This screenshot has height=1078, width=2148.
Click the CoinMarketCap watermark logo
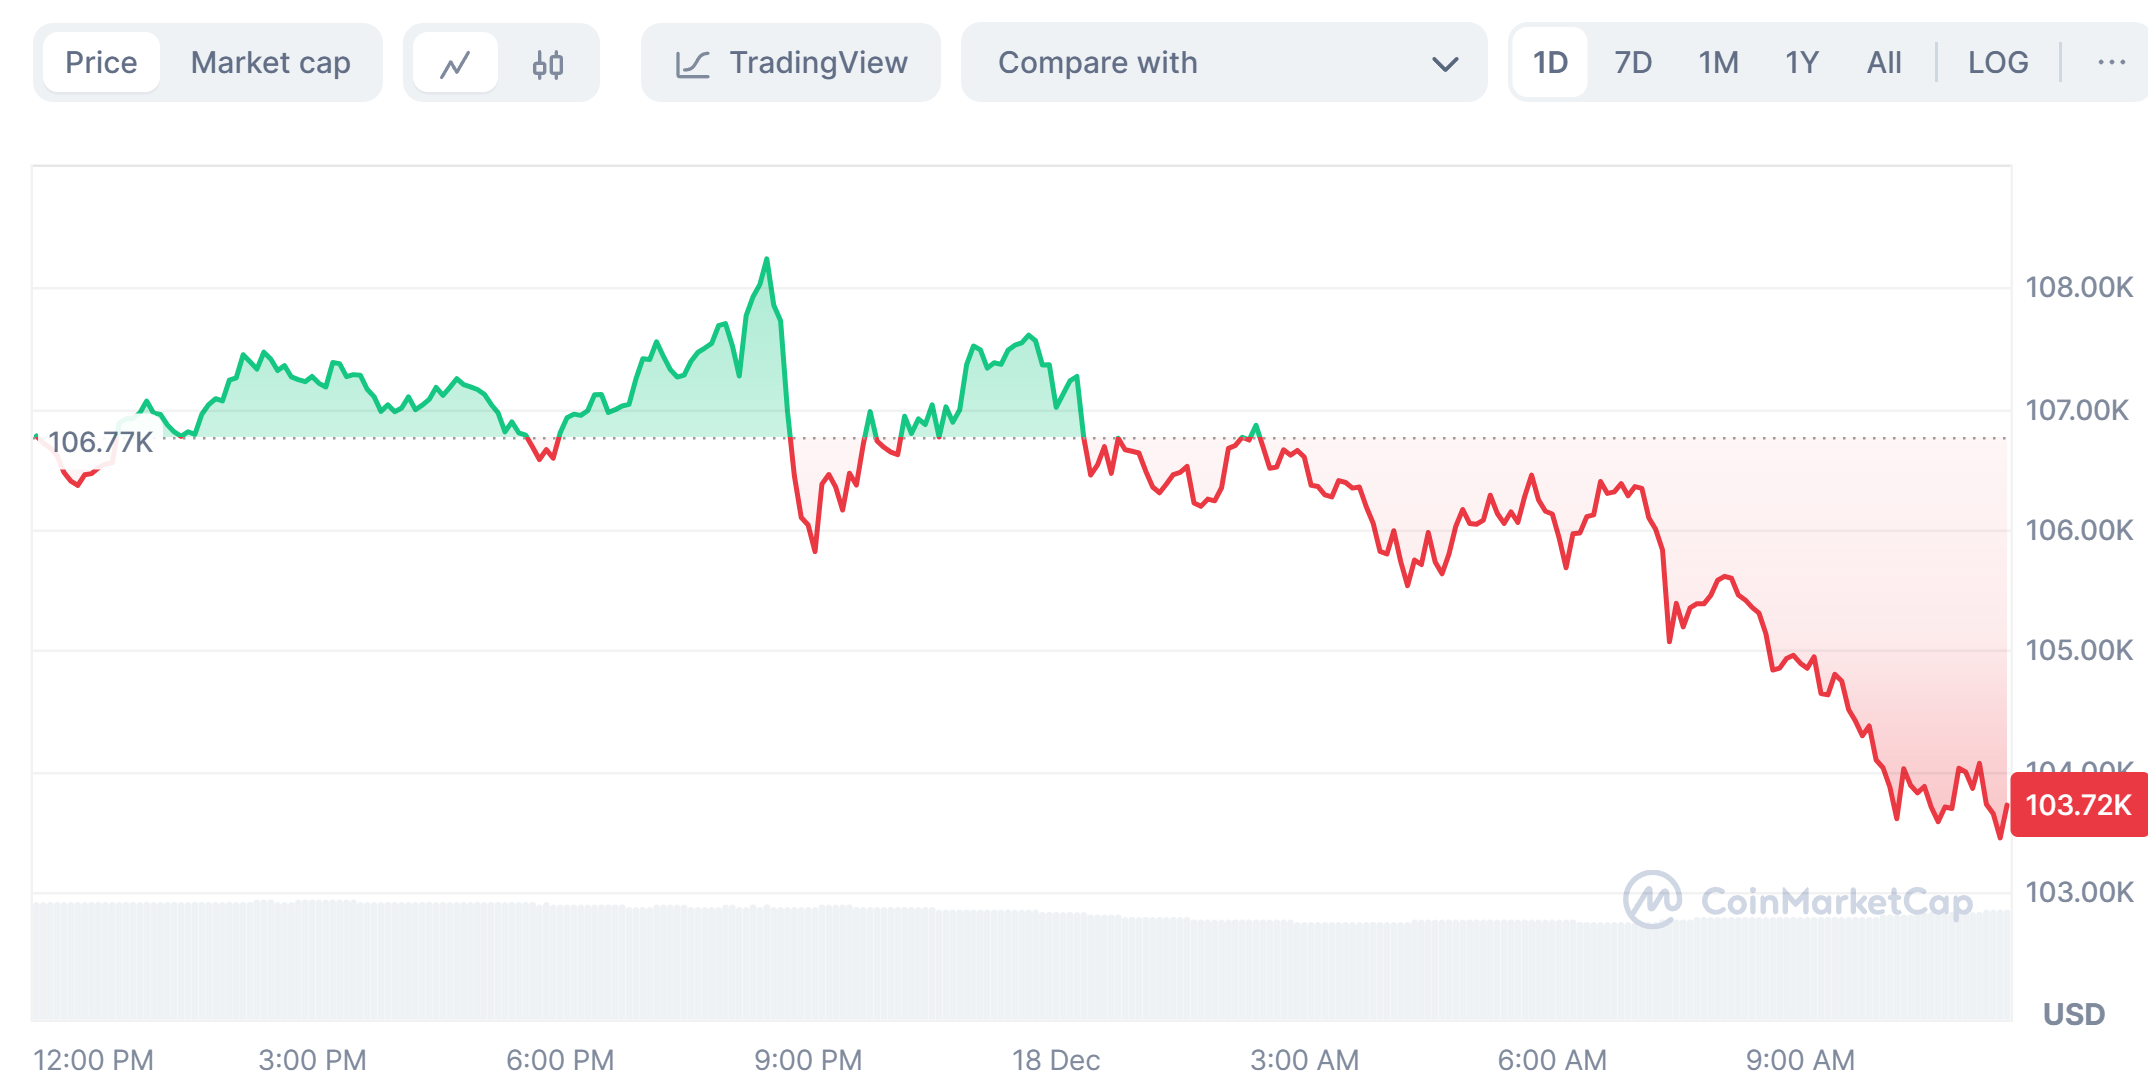(x=1652, y=900)
